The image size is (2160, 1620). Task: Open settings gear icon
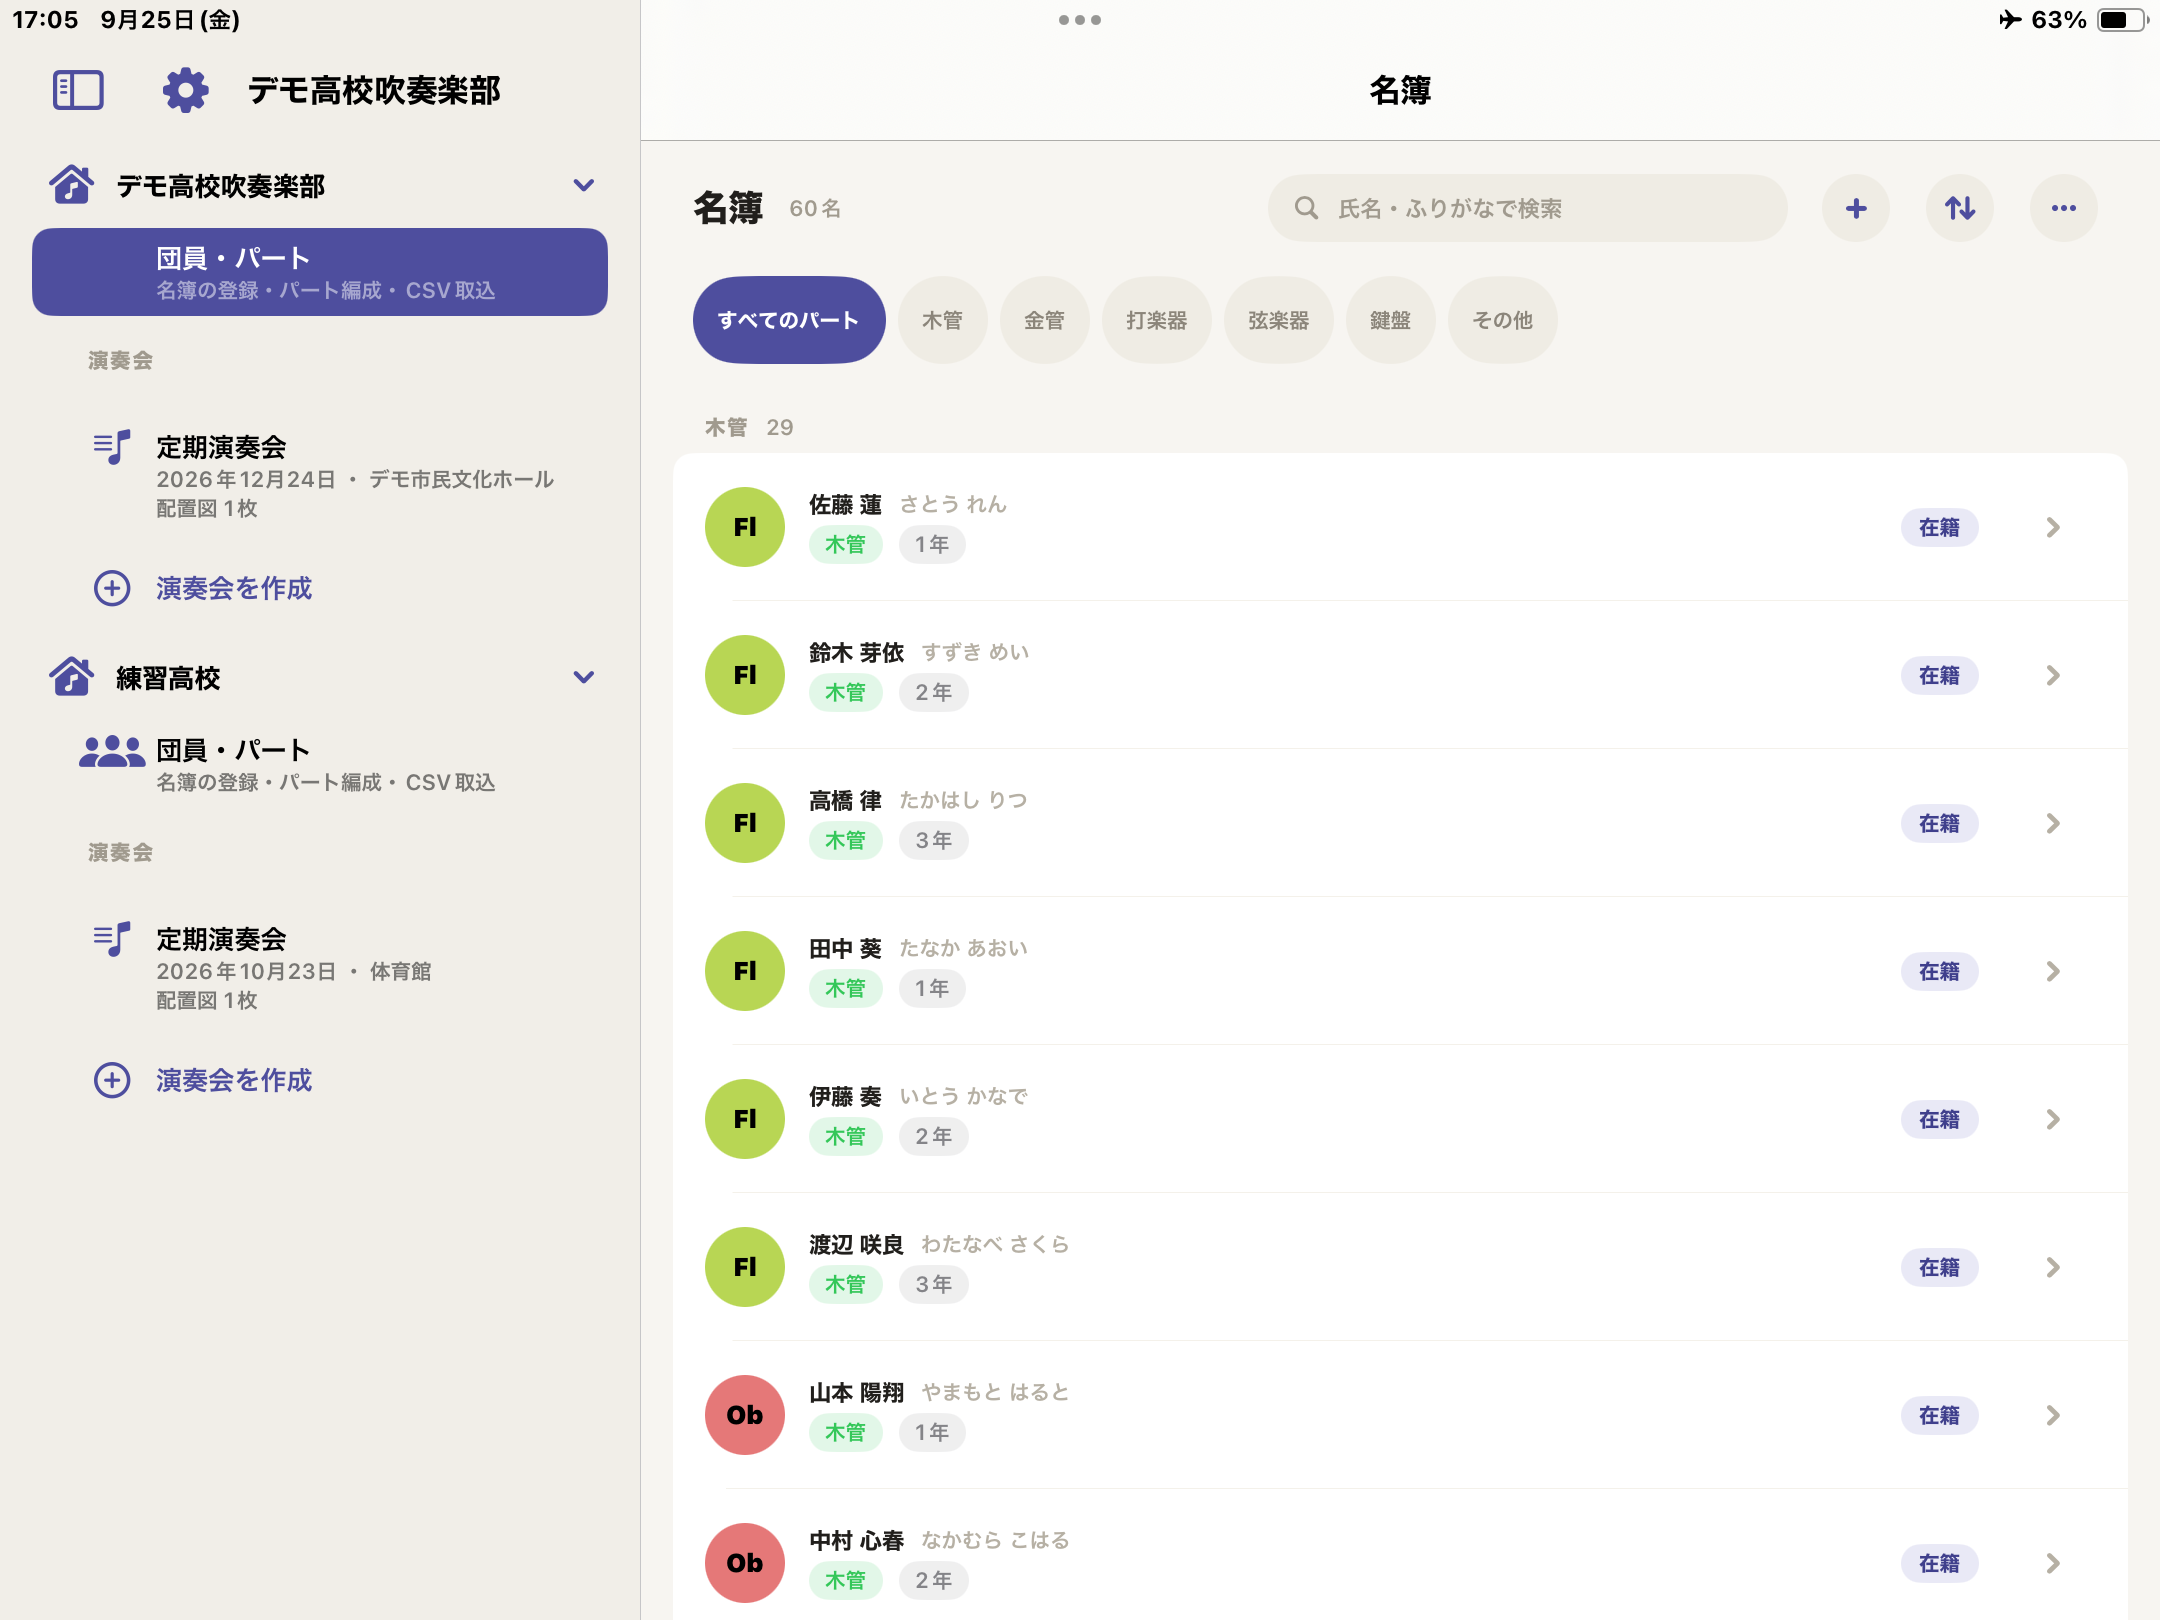(186, 90)
